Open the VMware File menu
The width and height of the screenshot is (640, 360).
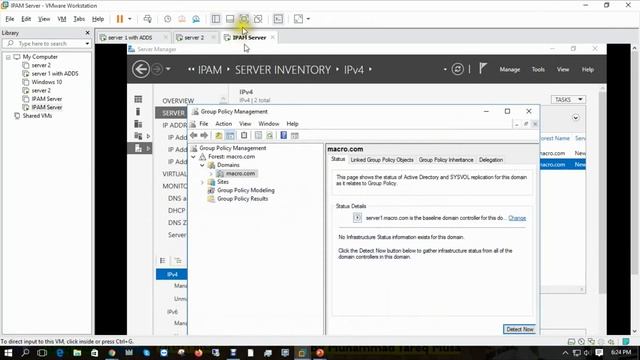10,19
